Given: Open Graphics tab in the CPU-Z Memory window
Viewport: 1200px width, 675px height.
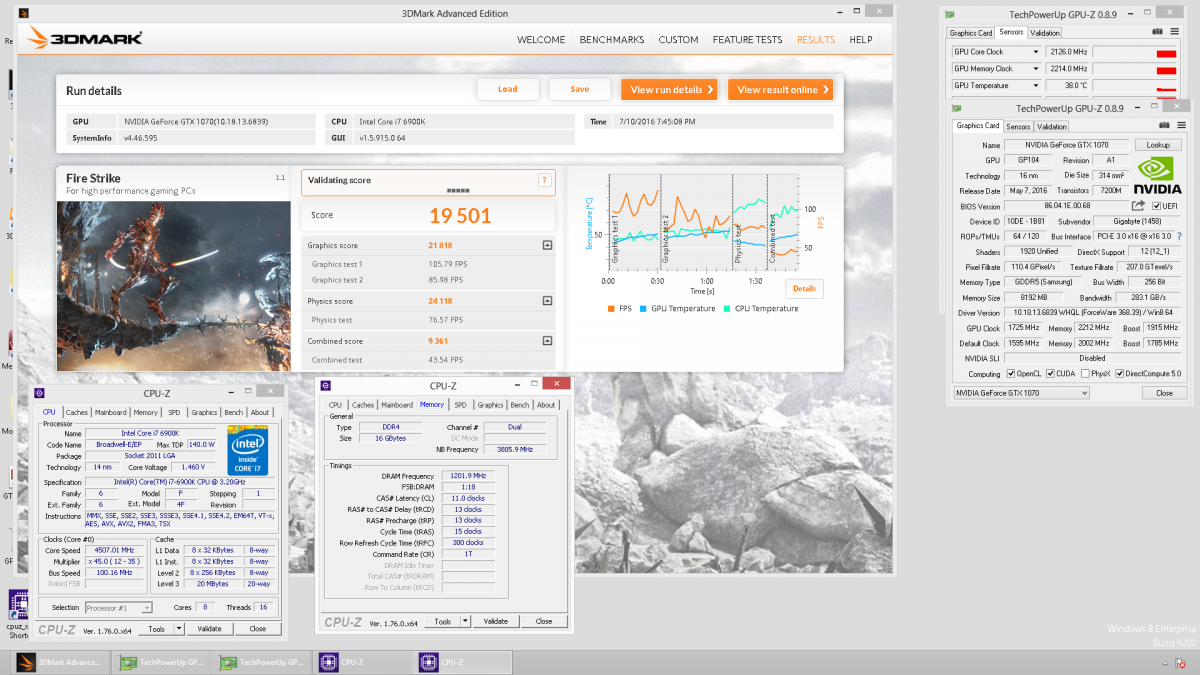Looking at the screenshot, I should [490, 405].
